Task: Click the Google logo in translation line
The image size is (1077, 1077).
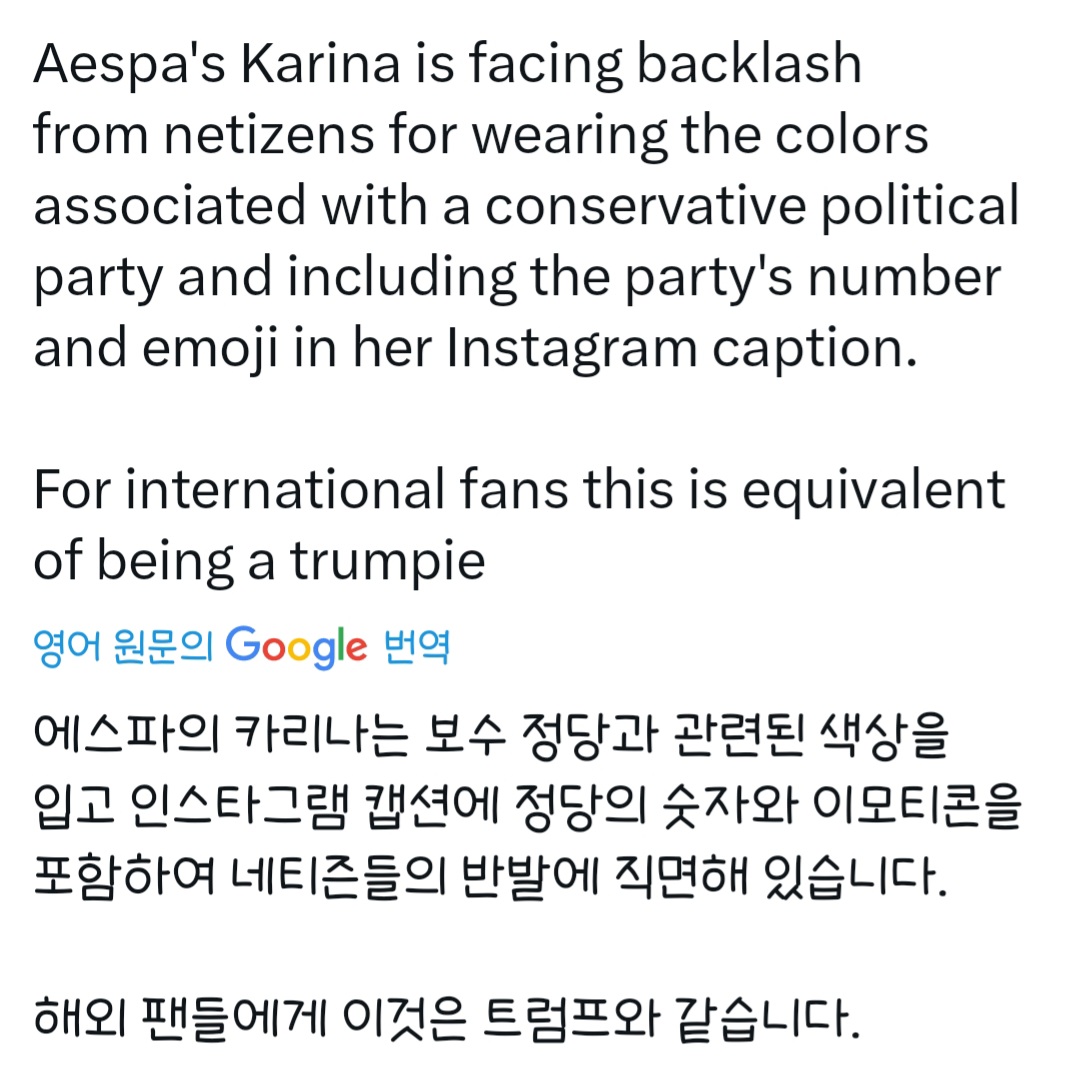Action: click(296, 648)
